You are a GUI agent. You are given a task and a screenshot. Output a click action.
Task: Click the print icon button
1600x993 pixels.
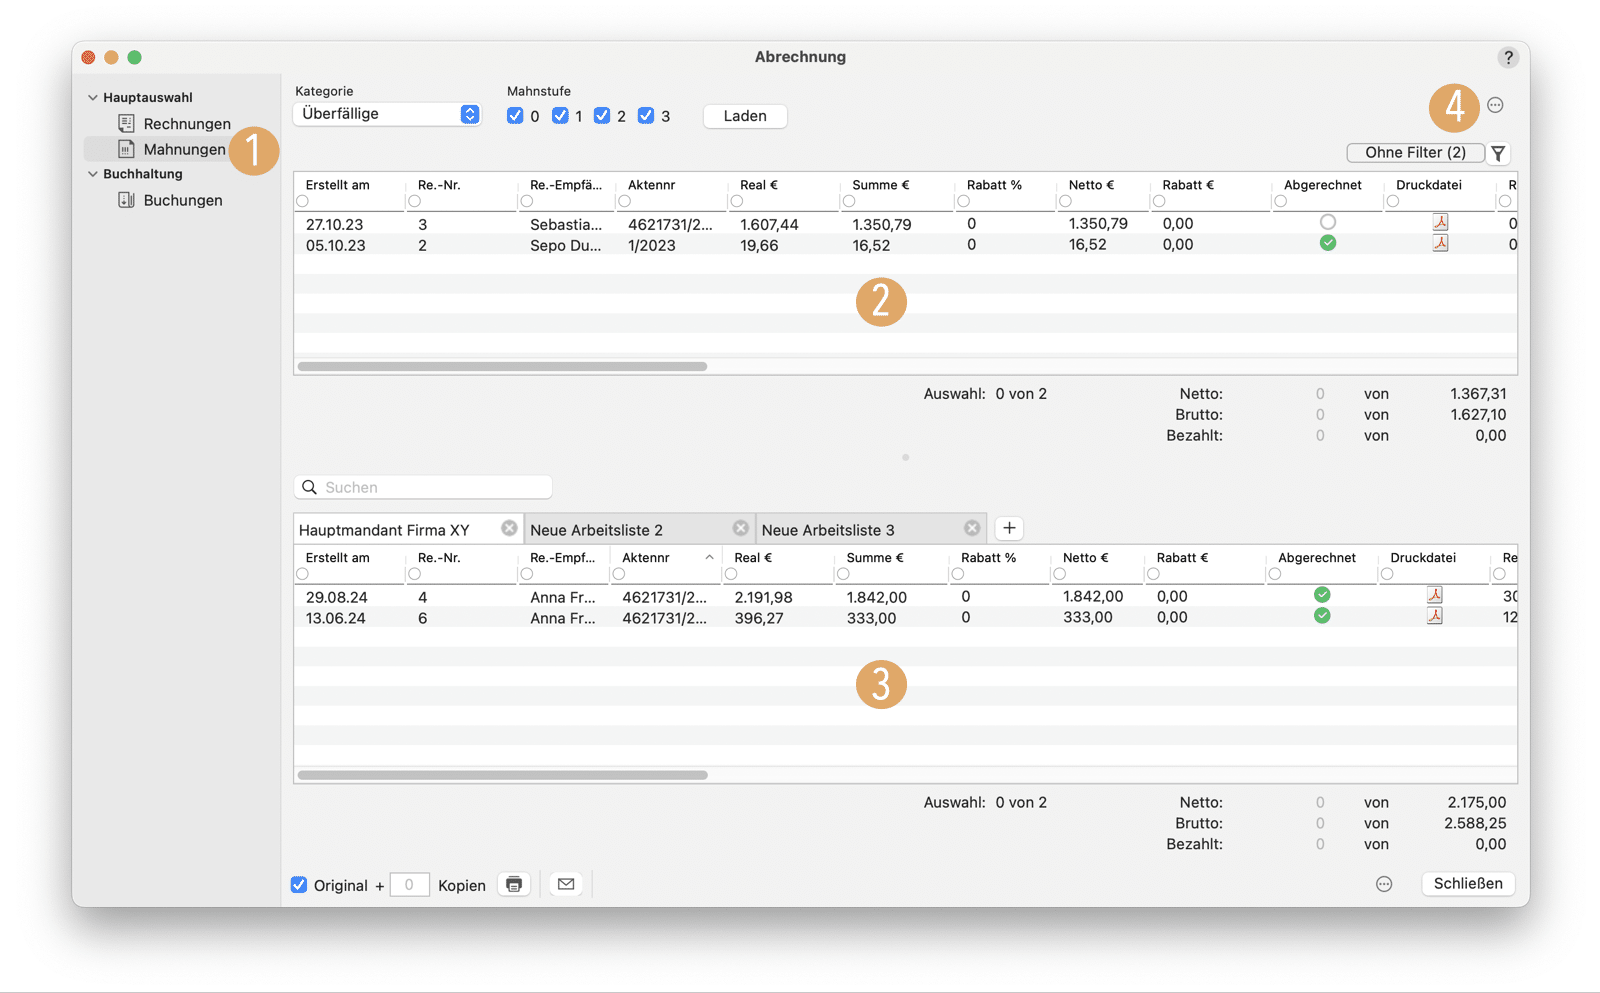pos(514,884)
